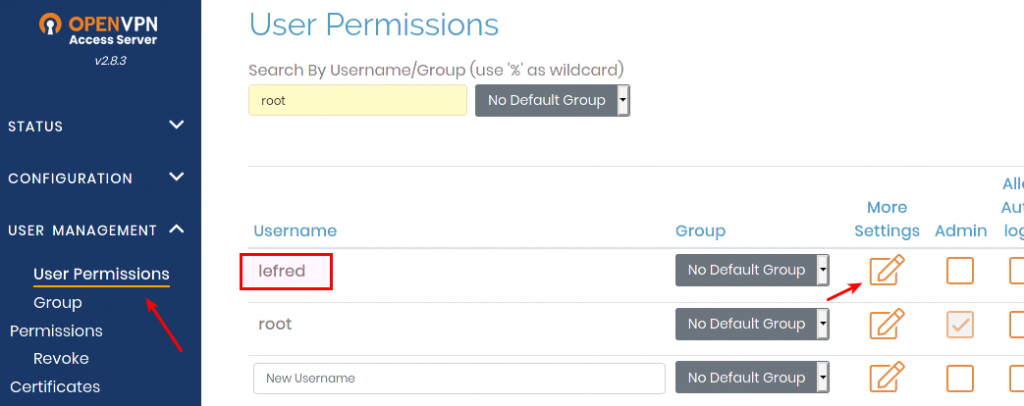Check Admin box for the new user row

point(960,378)
